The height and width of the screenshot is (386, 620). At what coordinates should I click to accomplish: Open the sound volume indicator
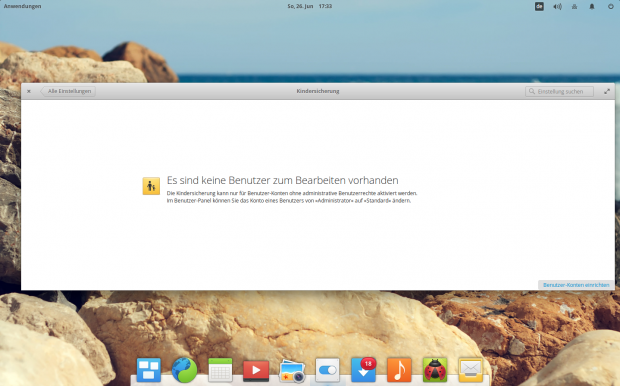[x=557, y=6]
